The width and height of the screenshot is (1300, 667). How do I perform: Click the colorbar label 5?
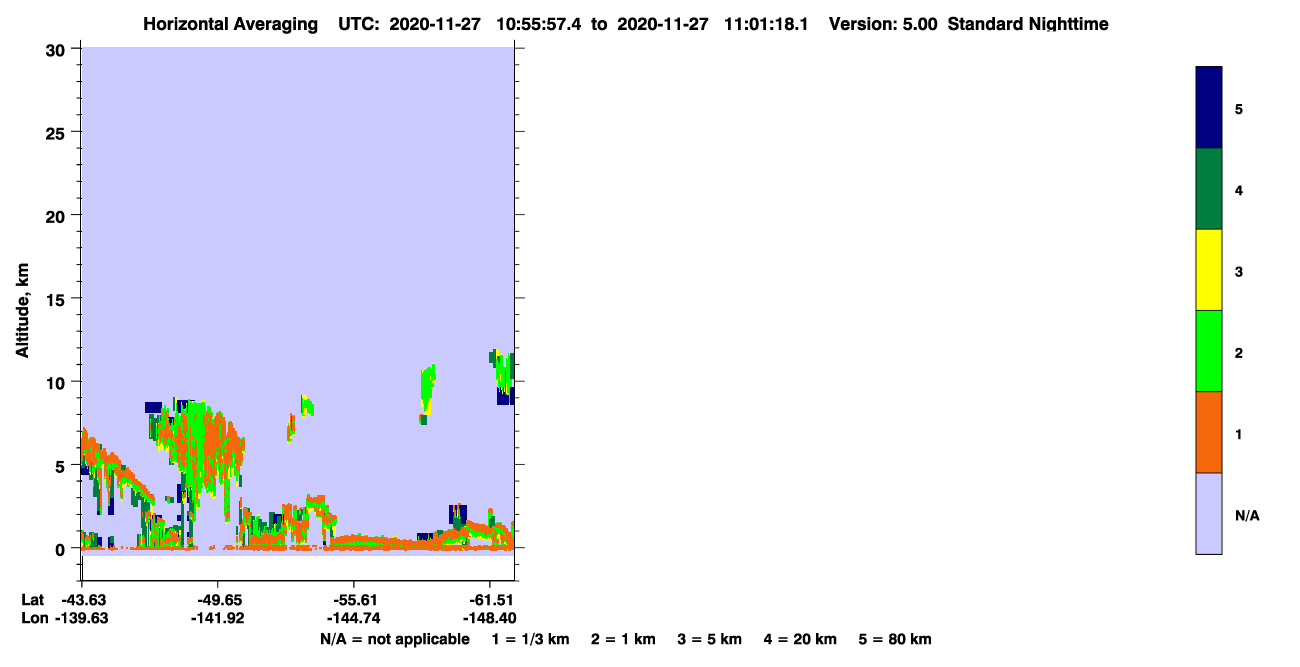click(x=1239, y=109)
